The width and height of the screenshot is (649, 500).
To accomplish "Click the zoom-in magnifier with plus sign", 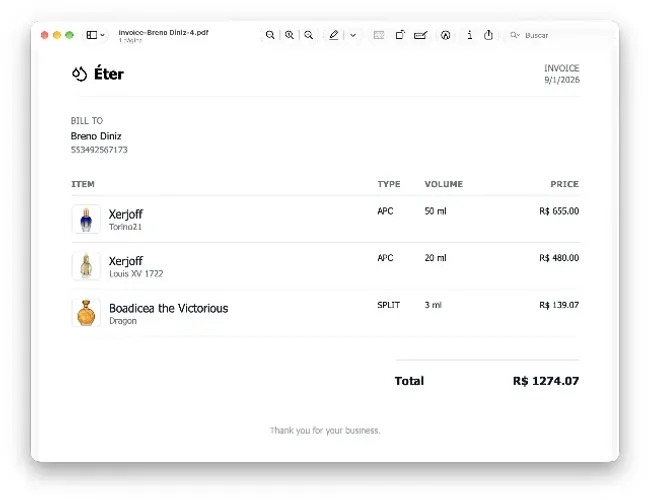I will pos(289,35).
